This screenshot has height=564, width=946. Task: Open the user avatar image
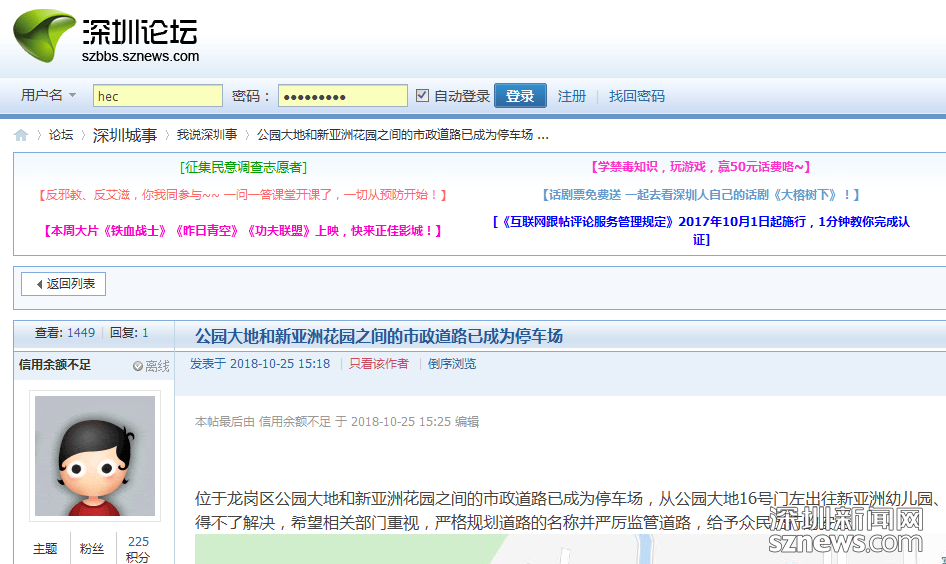click(95, 455)
